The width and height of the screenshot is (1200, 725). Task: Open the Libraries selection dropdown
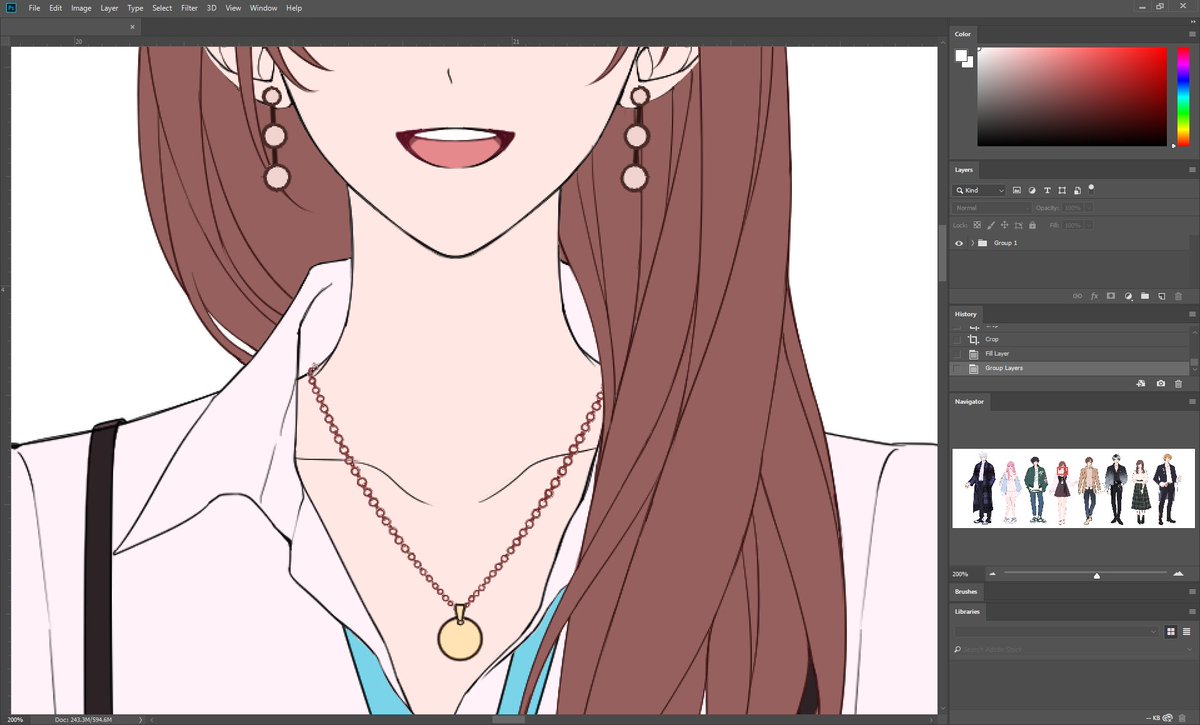pyautogui.click(x=1057, y=632)
